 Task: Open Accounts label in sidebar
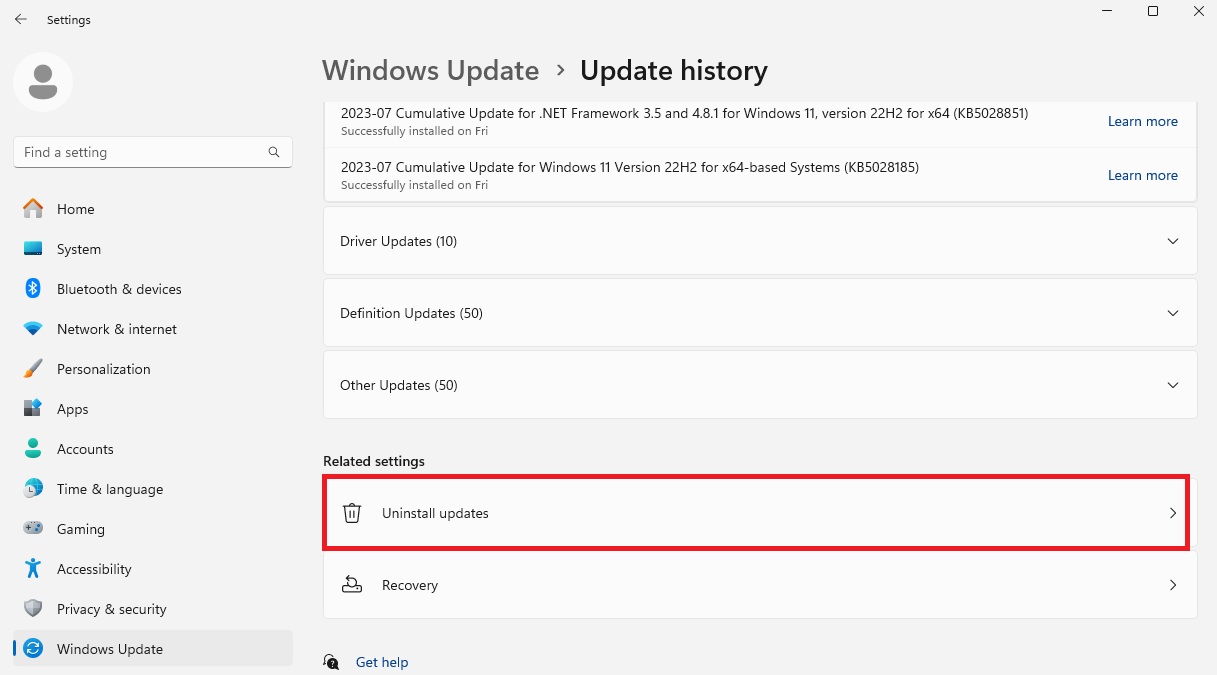pos(85,449)
